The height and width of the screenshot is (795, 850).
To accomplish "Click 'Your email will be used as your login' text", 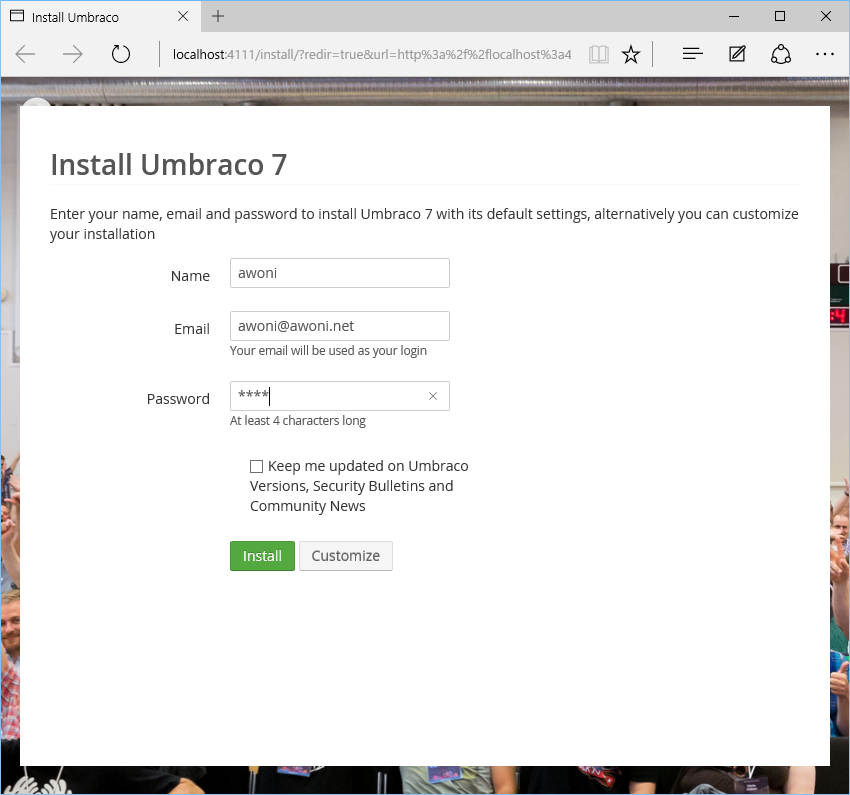I will [328, 351].
